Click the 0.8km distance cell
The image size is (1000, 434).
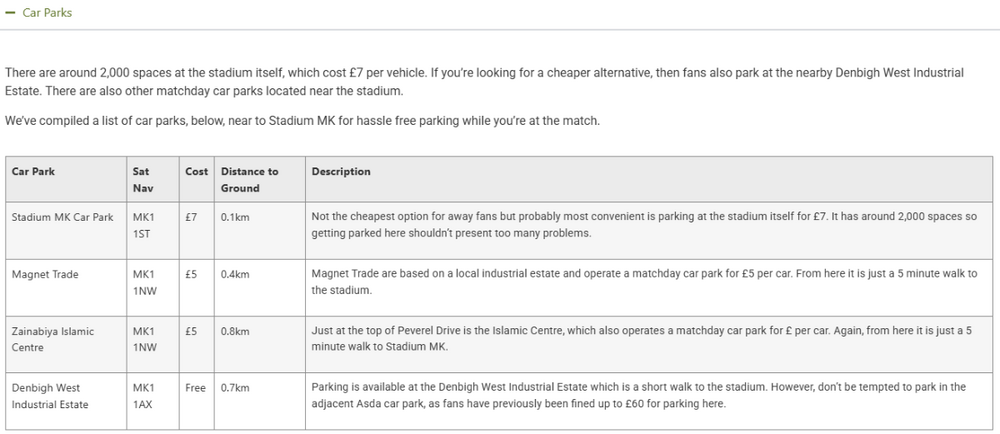coord(235,331)
